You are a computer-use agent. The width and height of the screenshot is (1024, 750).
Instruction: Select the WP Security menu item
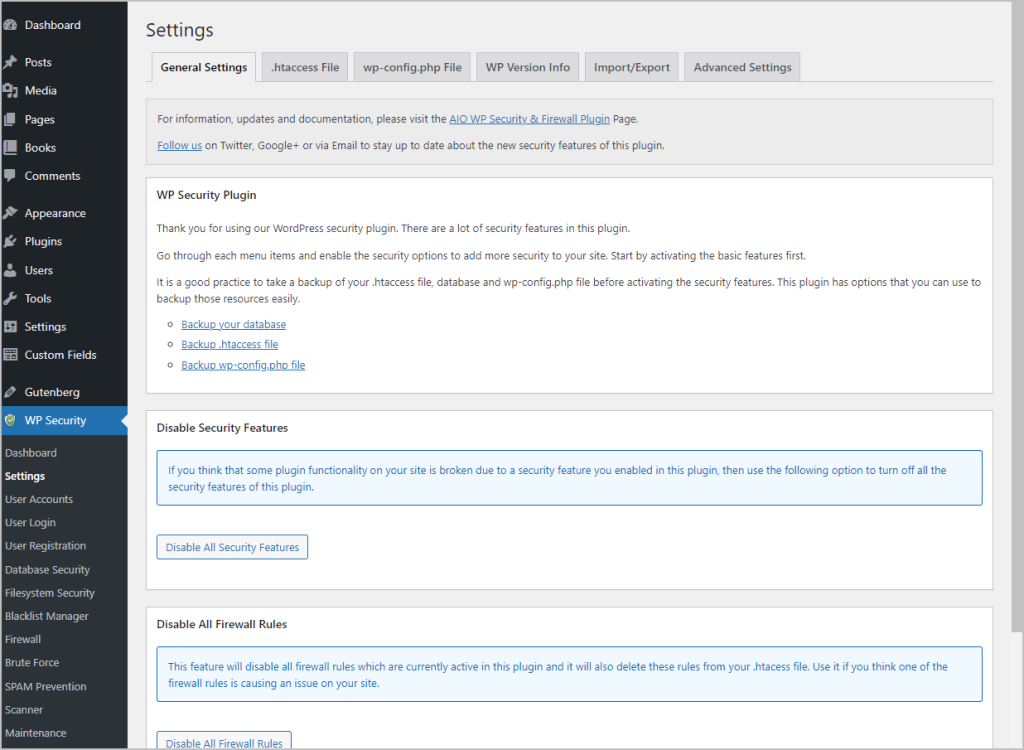64,420
